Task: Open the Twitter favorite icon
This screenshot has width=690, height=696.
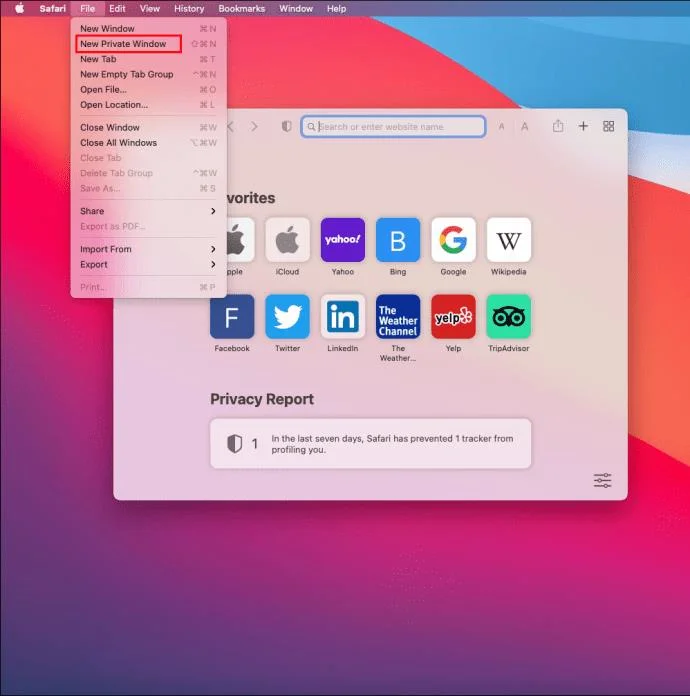Action: click(x=287, y=316)
